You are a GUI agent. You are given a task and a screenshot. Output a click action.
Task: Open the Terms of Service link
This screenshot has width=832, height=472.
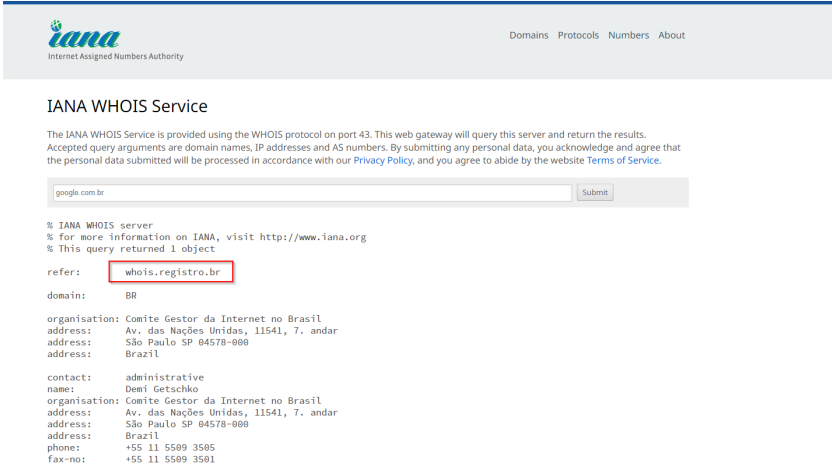[622, 160]
